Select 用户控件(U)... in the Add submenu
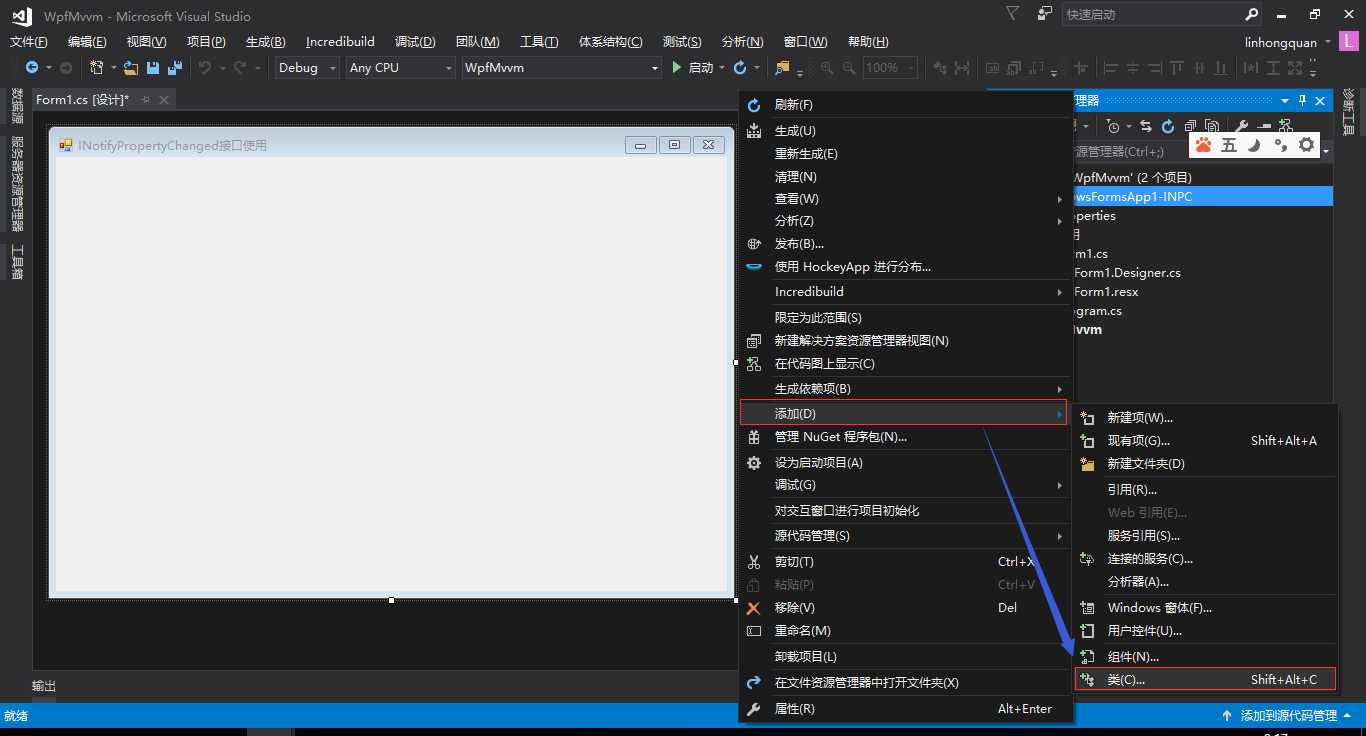The image size is (1366, 736). coord(1205,630)
